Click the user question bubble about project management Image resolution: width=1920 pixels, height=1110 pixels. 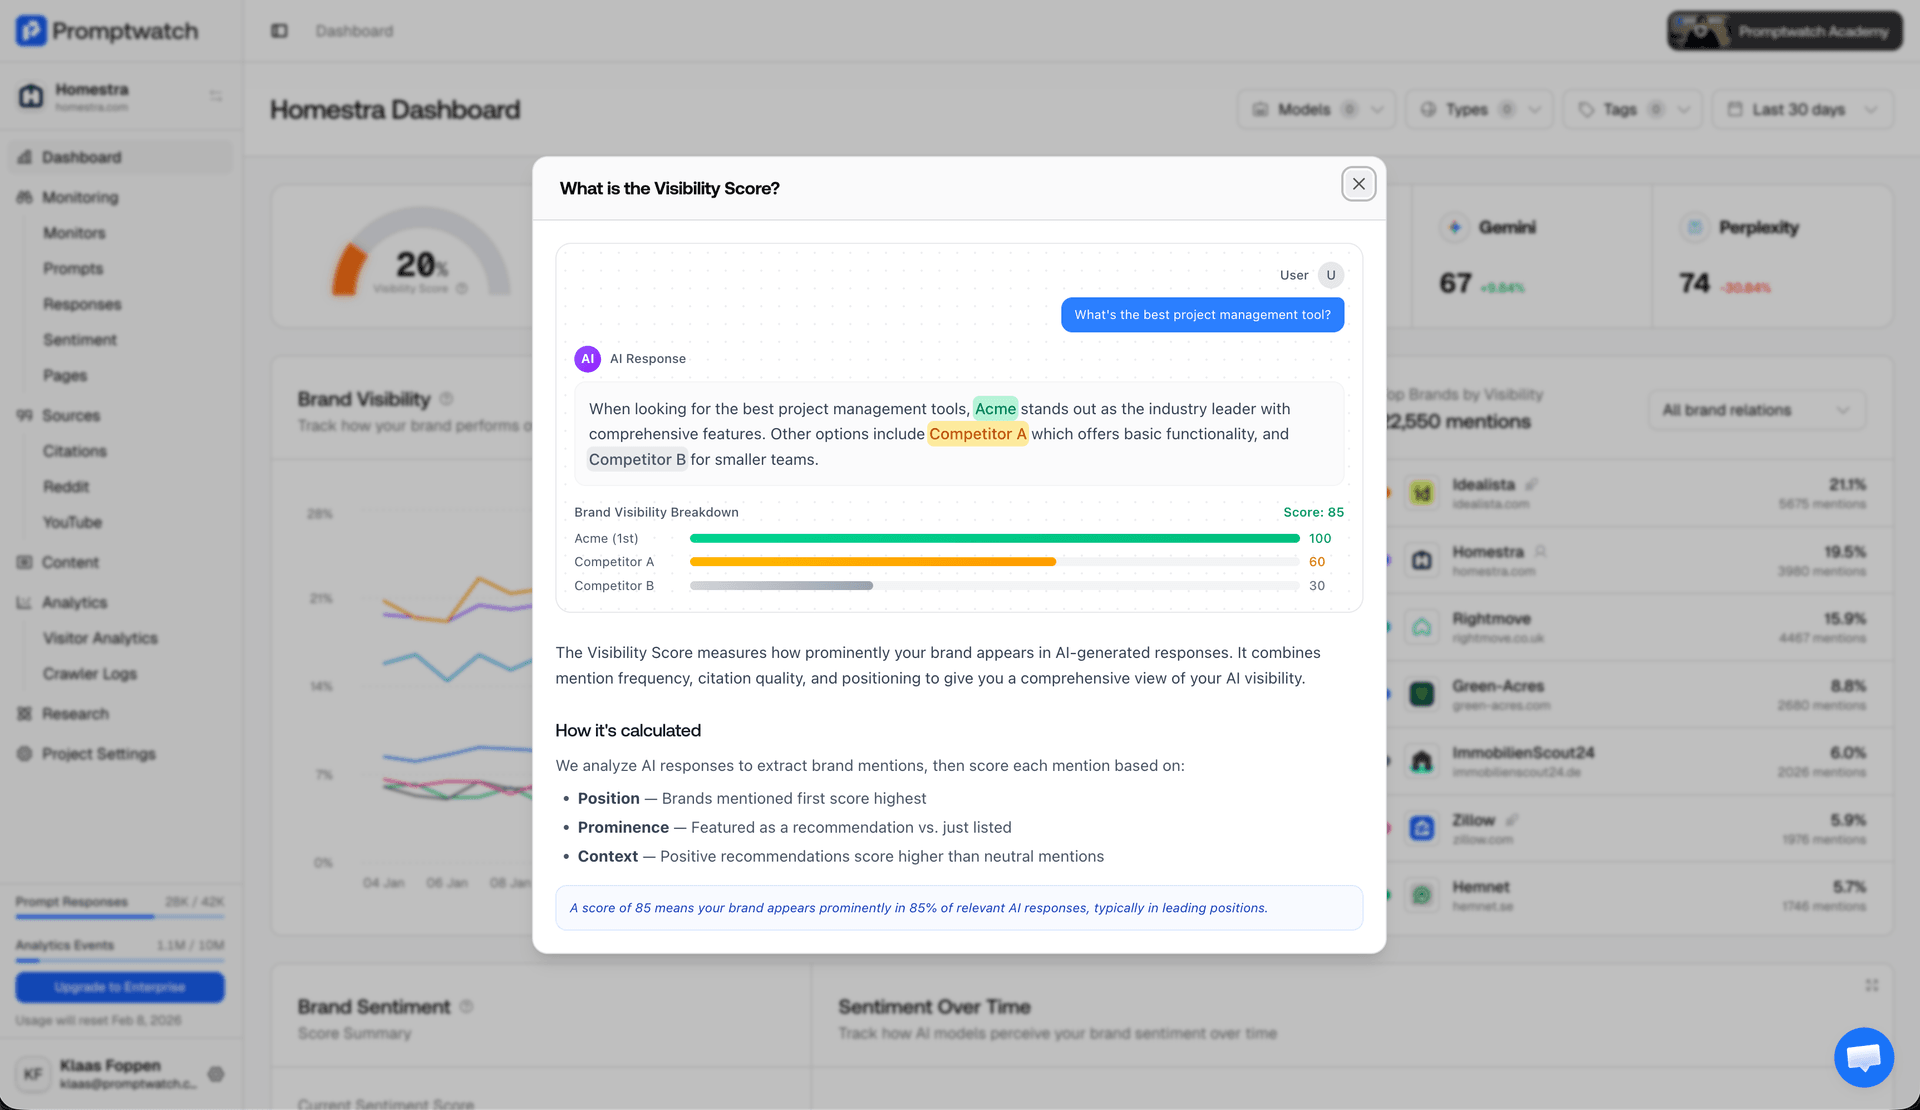pyautogui.click(x=1202, y=314)
